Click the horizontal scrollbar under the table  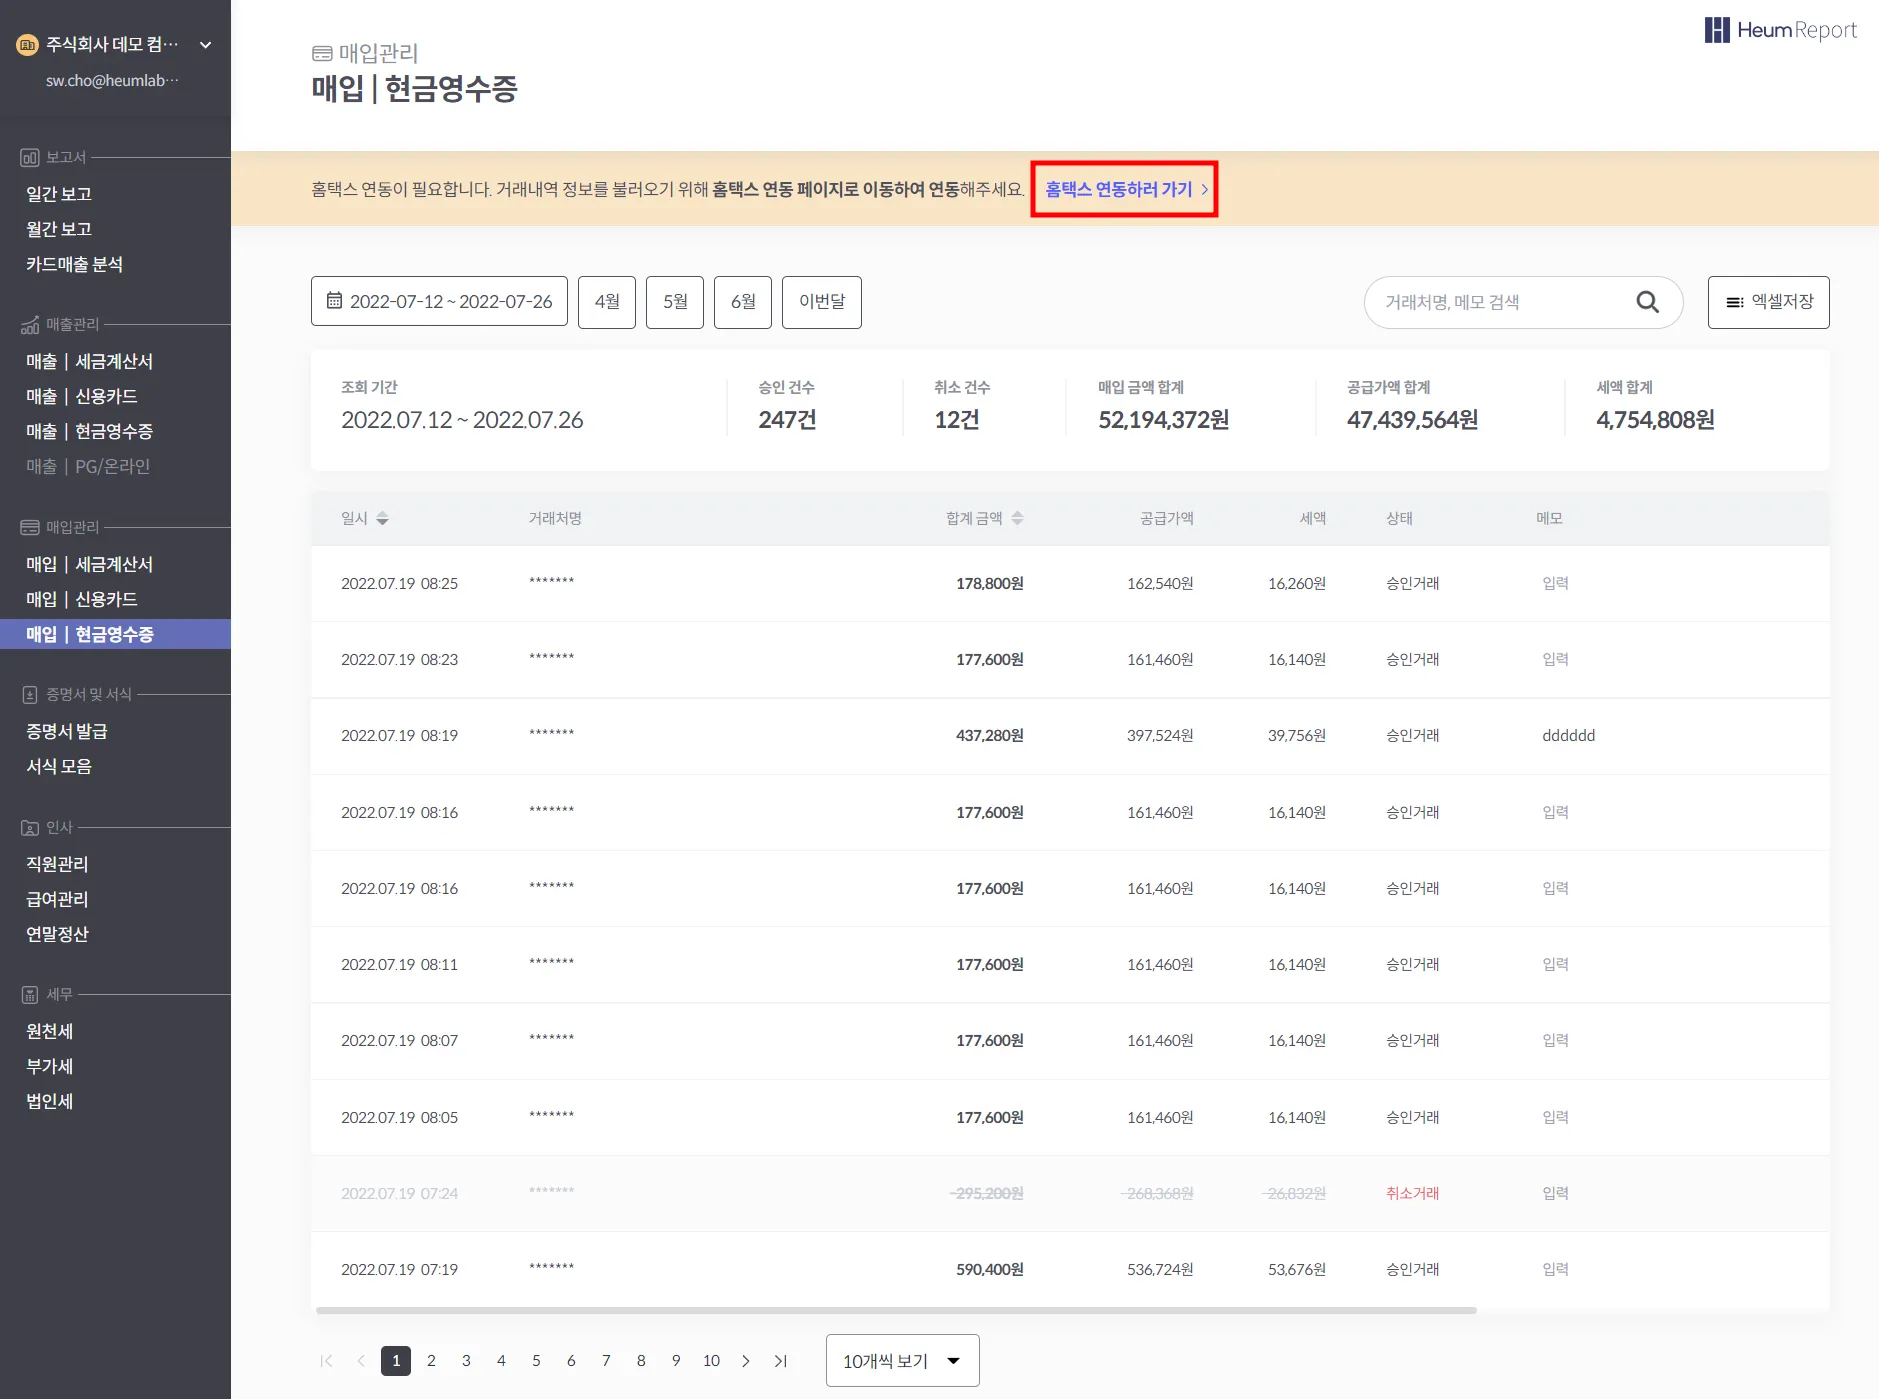tap(896, 1310)
